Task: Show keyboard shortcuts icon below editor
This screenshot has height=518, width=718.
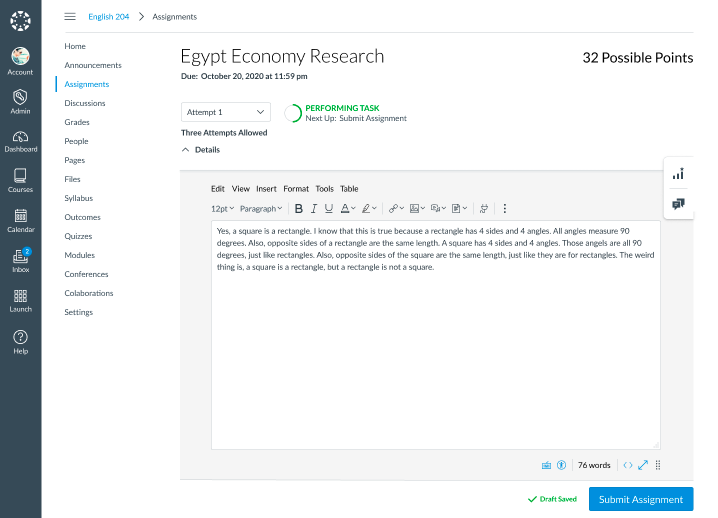Action: coord(546,465)
